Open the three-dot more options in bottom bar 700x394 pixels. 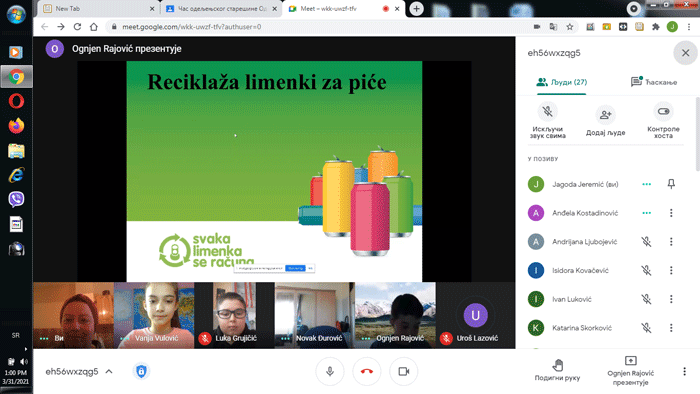click(x=684, y=371)
